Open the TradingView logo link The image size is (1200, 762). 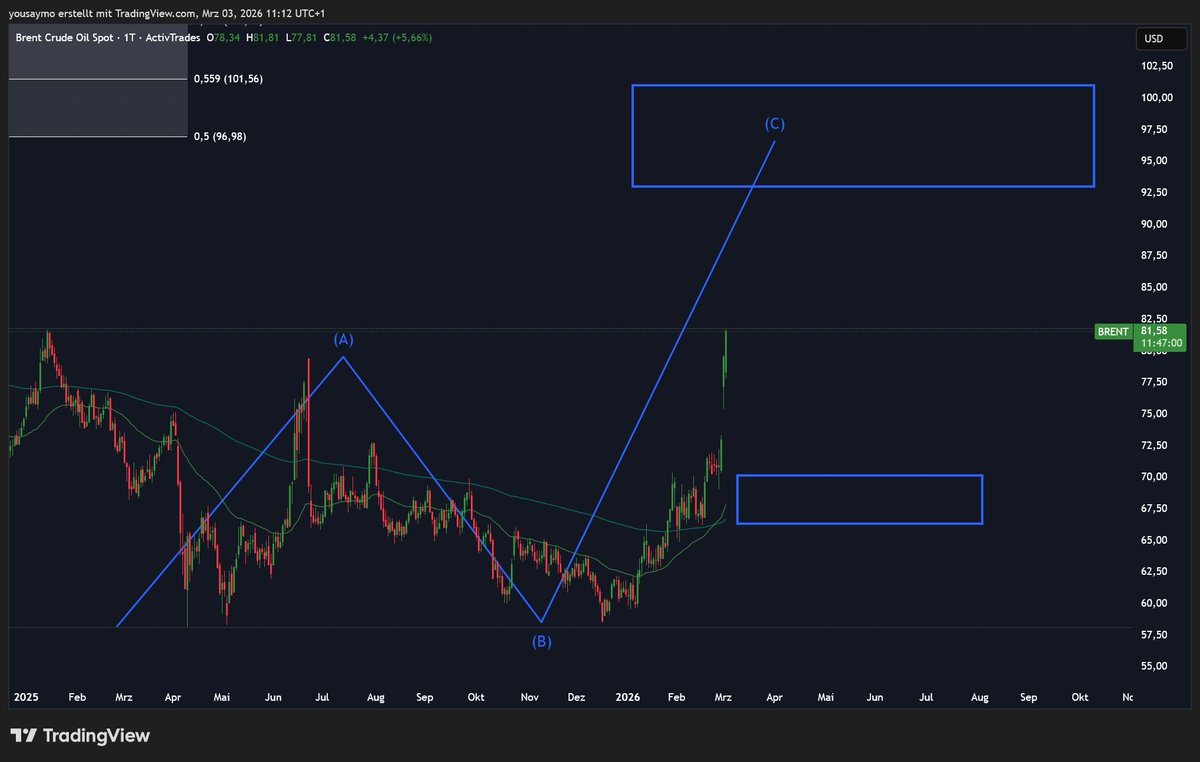click(x=80, y=736)
